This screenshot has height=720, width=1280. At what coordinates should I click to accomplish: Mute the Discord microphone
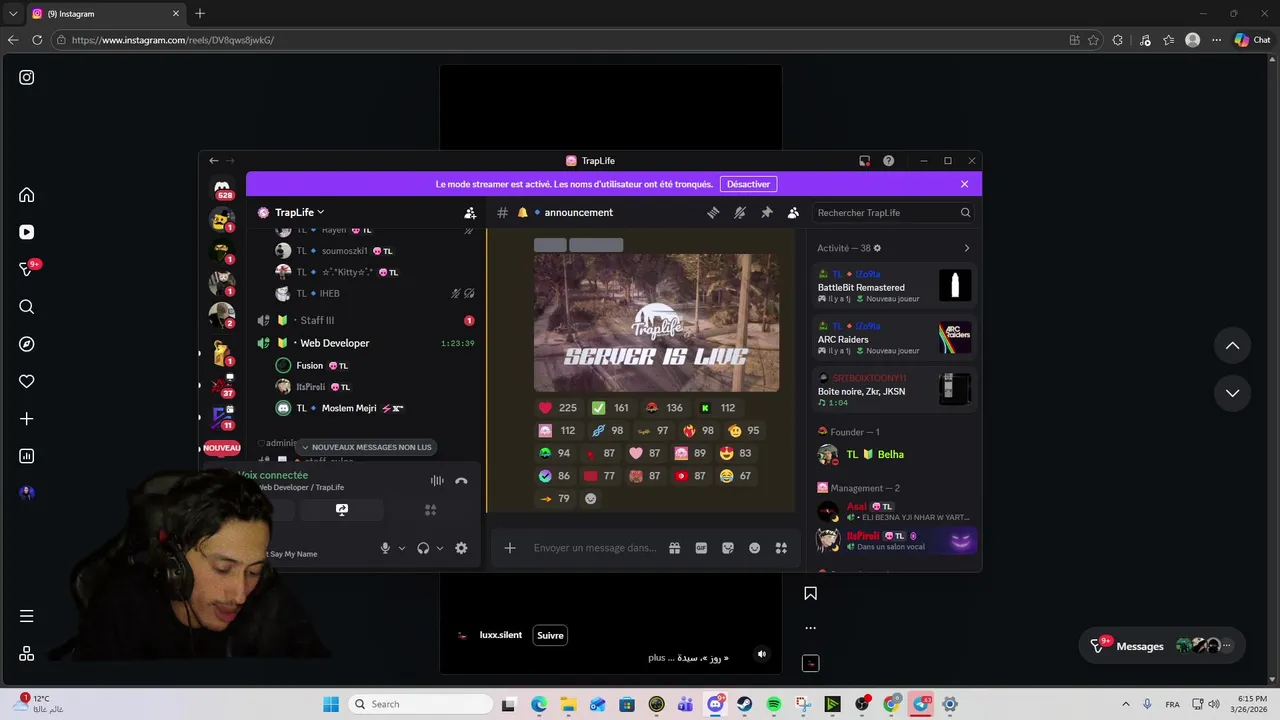(x=385, y=548)
